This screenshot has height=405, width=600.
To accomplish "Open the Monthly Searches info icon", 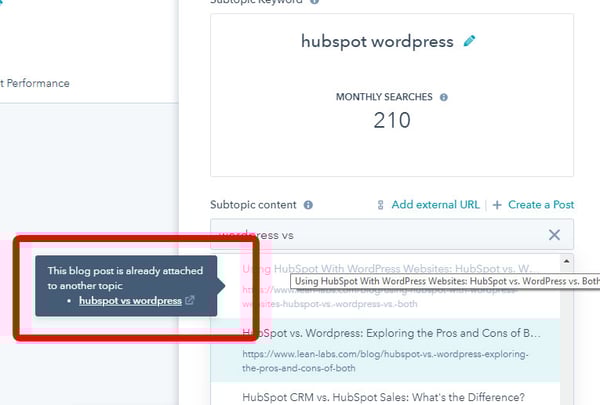I will [443, 97].
